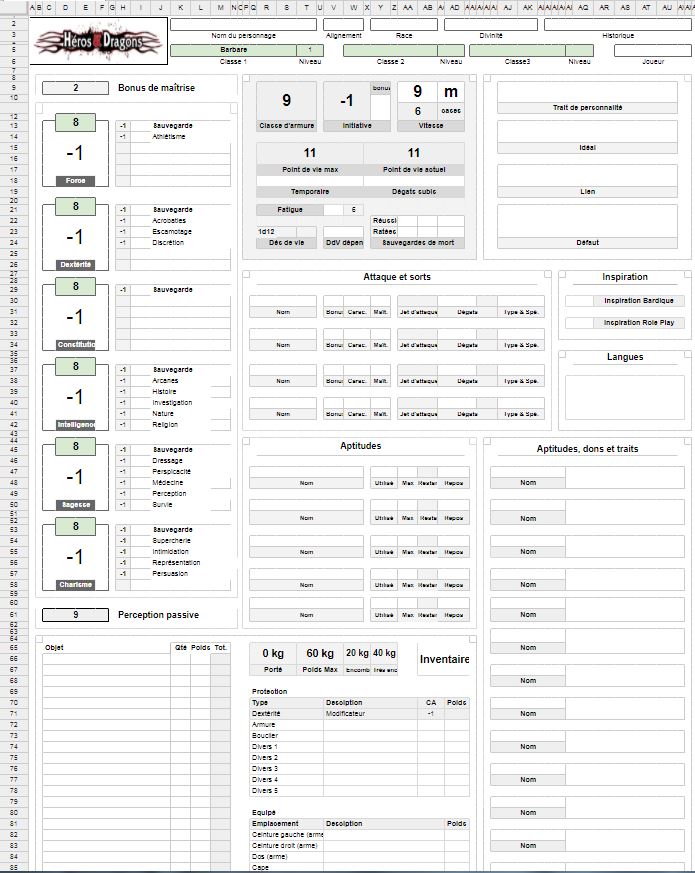Click the Nom du personnage input field
The width and height of the screenshot is (695, 873).
pyautogui.click(x=243, y=24)
